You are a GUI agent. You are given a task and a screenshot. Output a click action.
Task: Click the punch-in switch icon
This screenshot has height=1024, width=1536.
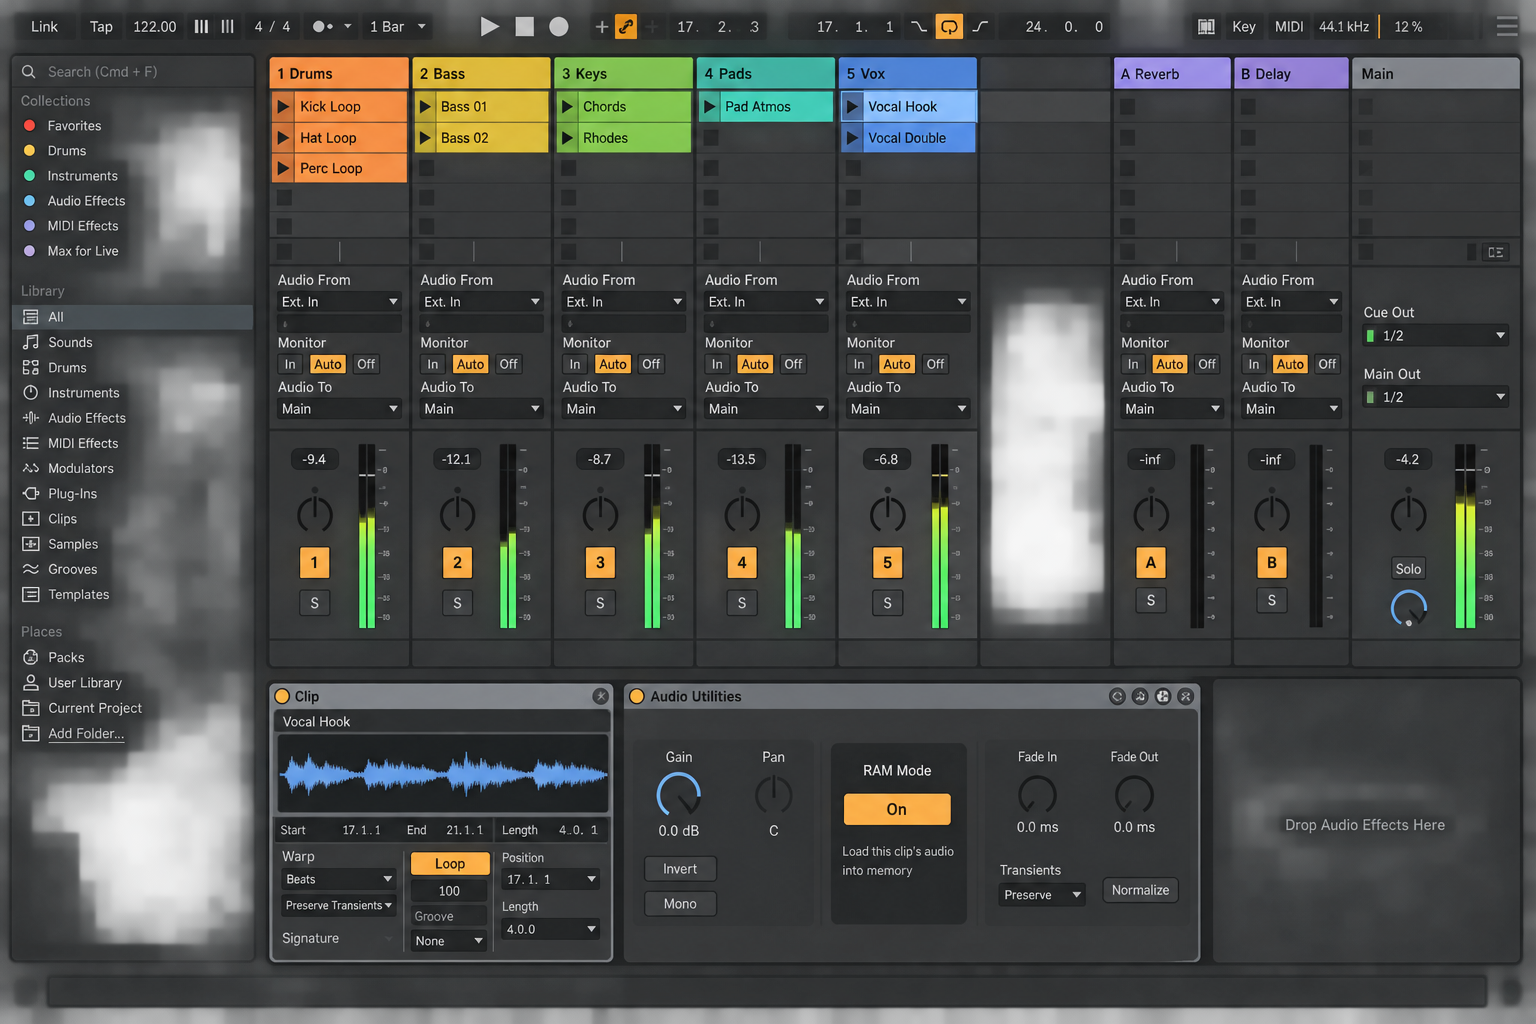coord(918,27)
